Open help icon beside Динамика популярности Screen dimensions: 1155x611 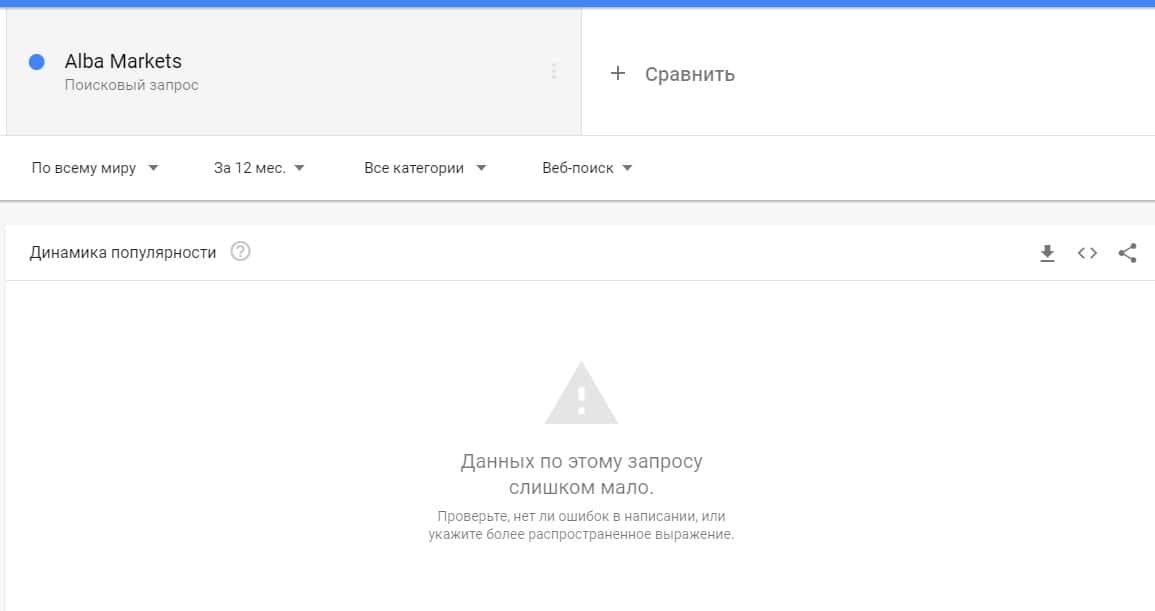(240, 251)
